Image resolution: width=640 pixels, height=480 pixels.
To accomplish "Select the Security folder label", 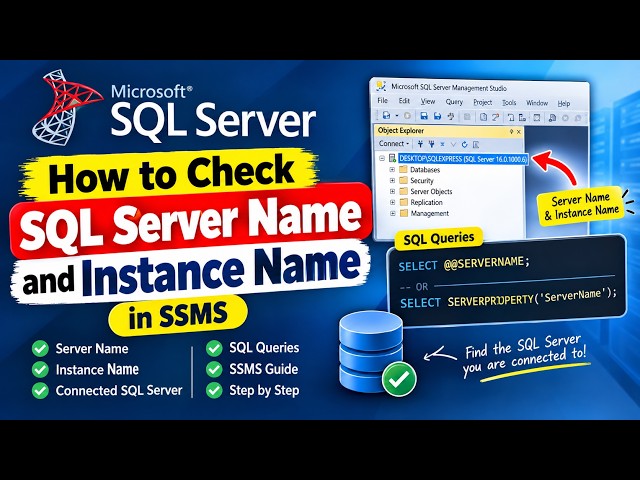I will (x=422, y=180).
